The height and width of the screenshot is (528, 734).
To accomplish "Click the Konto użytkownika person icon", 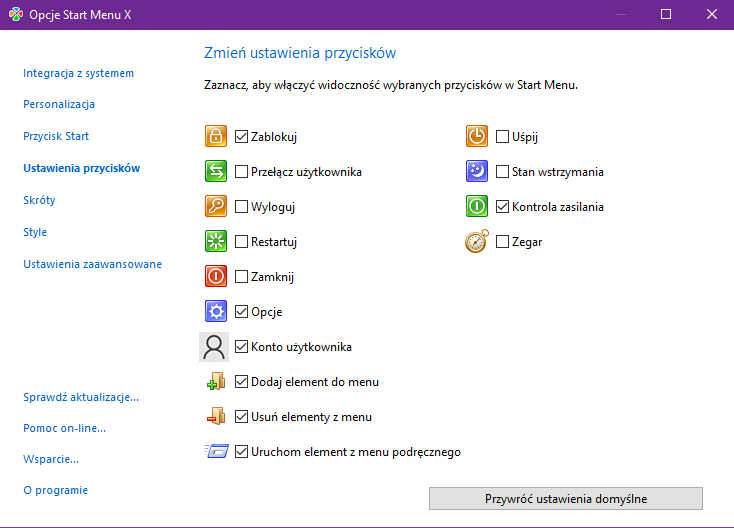I will tap(214, 347).
